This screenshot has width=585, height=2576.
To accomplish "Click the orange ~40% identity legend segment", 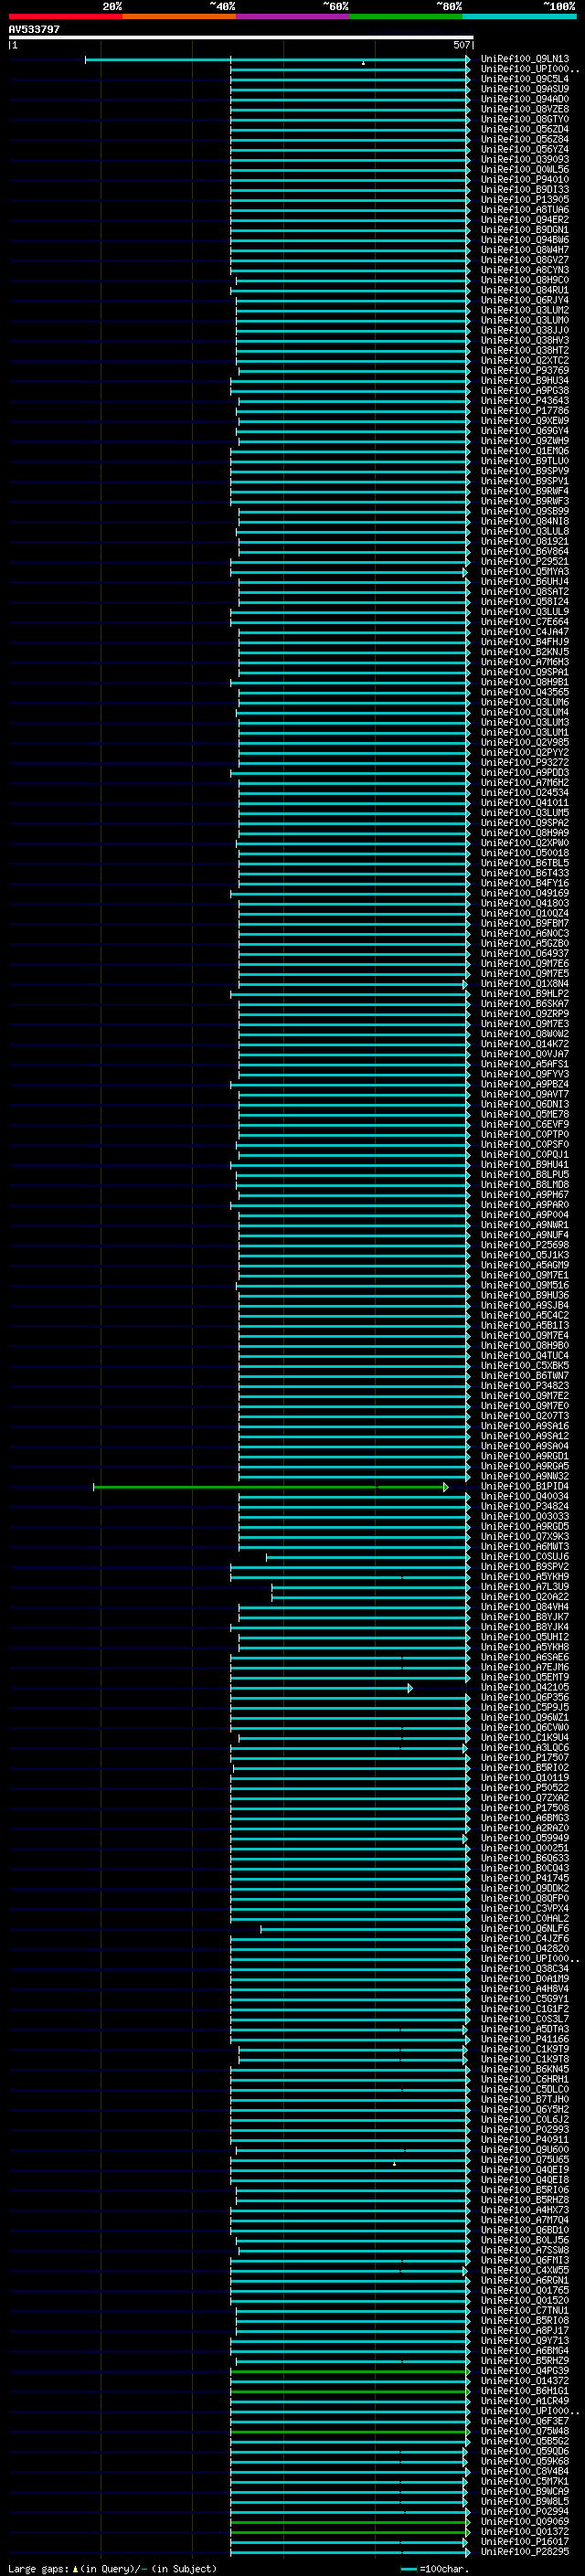I will click(x=179, y=16).
